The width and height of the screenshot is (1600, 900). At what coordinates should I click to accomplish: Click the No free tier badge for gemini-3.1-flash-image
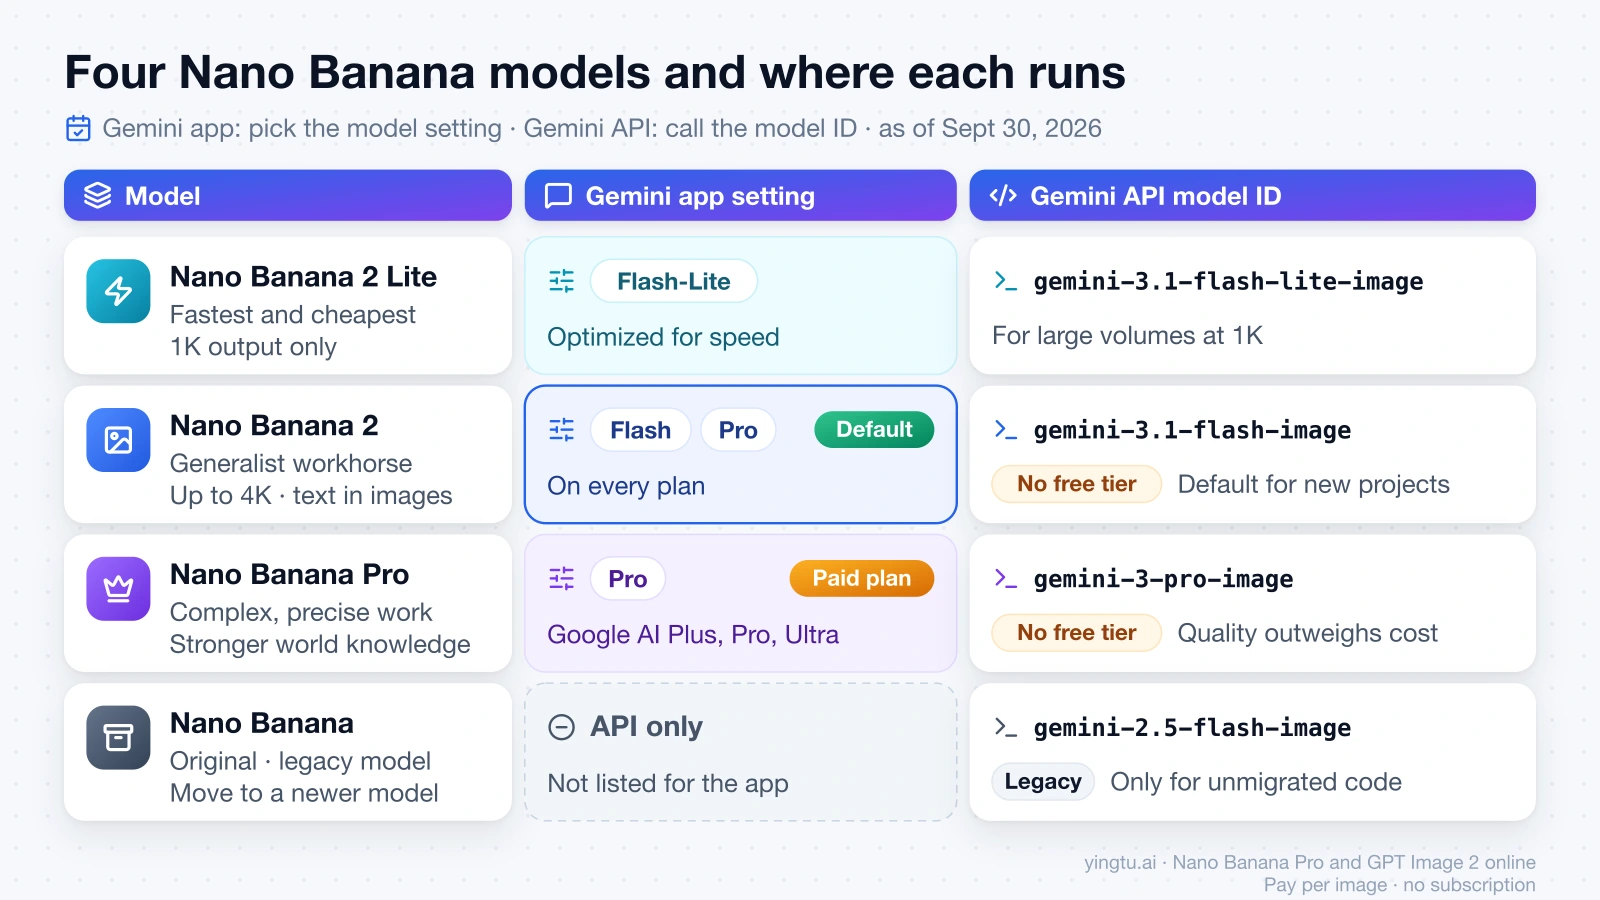[1077, 484]
